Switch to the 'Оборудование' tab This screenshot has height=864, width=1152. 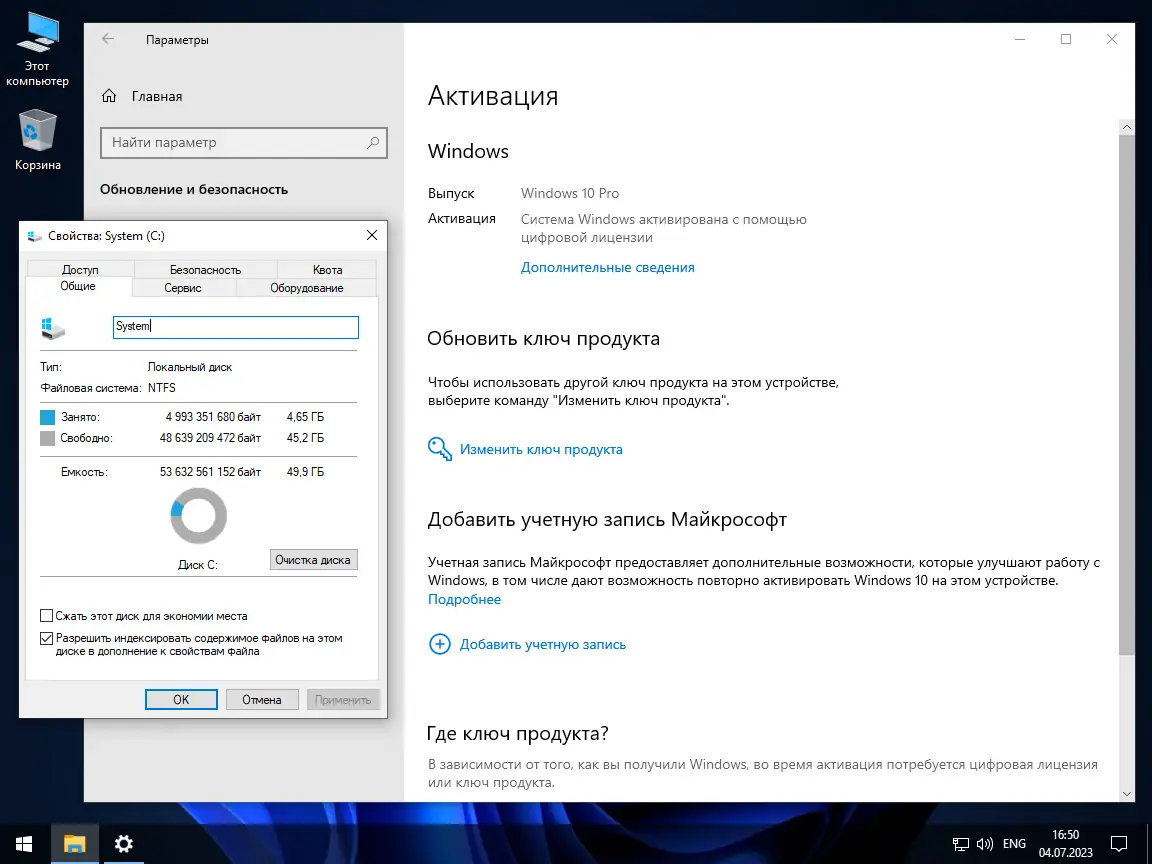[x=306, y=288]
